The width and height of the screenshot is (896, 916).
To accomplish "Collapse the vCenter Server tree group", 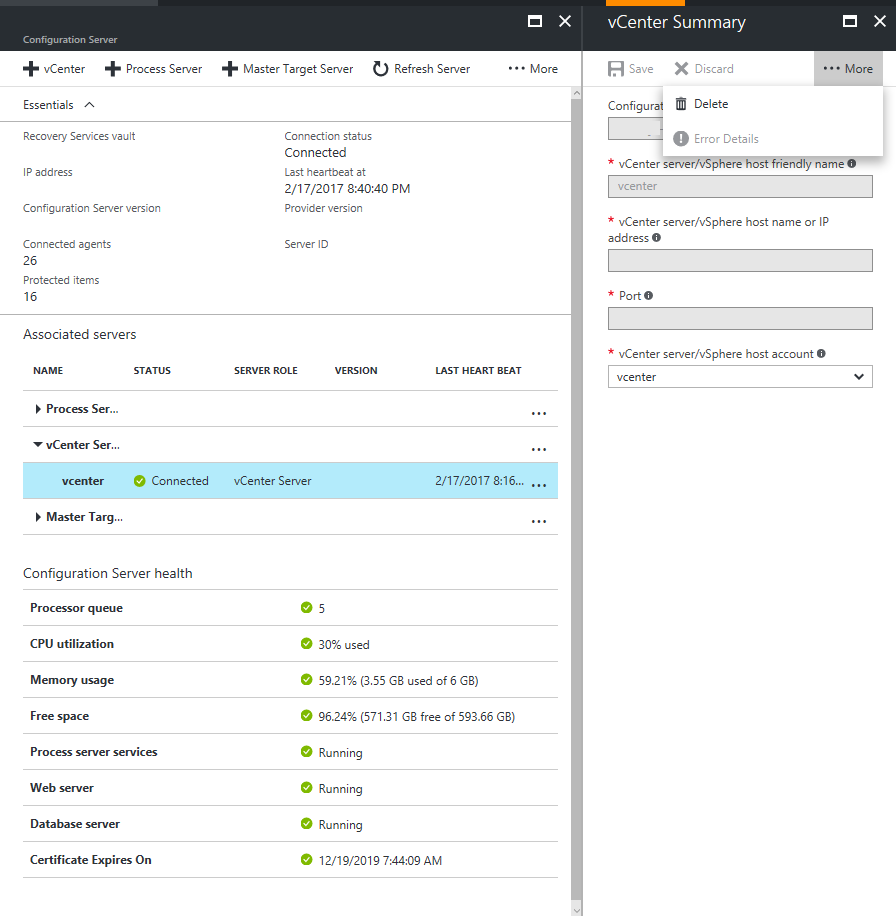I will [x=38, y=445].
